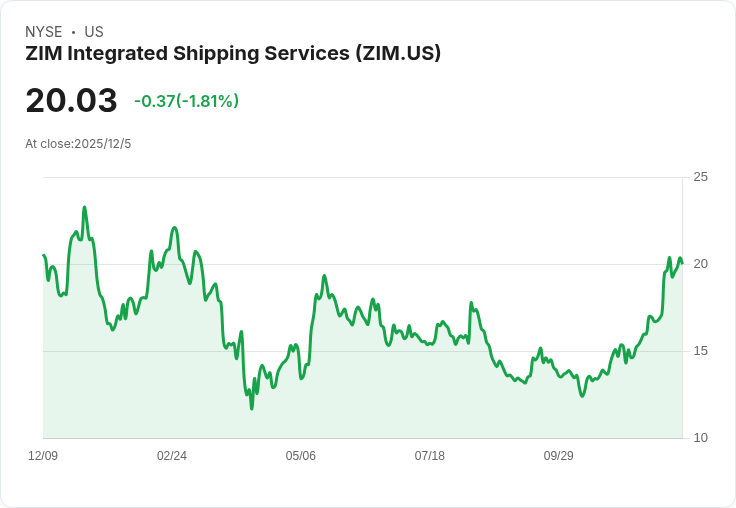This screenshot has width=736, height=508.
Task: Click the 02/24 date label on x-axis
Action: (172, 455)
